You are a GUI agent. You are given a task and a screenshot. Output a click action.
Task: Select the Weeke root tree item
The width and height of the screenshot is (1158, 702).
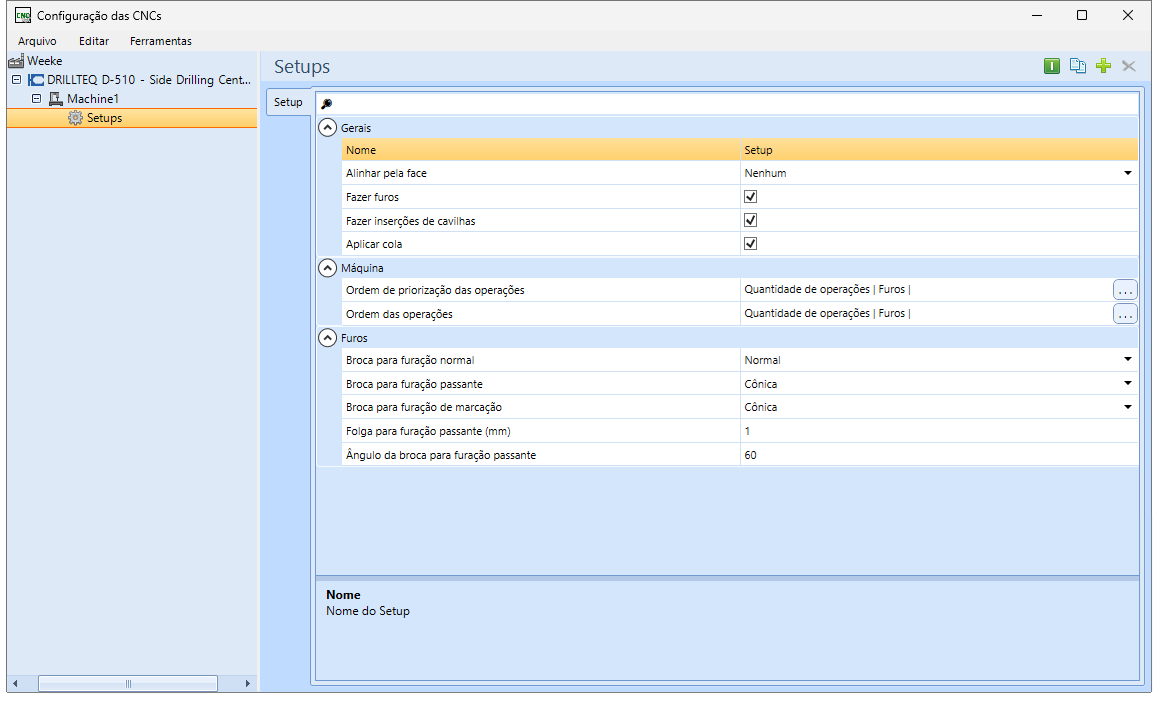pyautogui.click(x=45, y=61)
